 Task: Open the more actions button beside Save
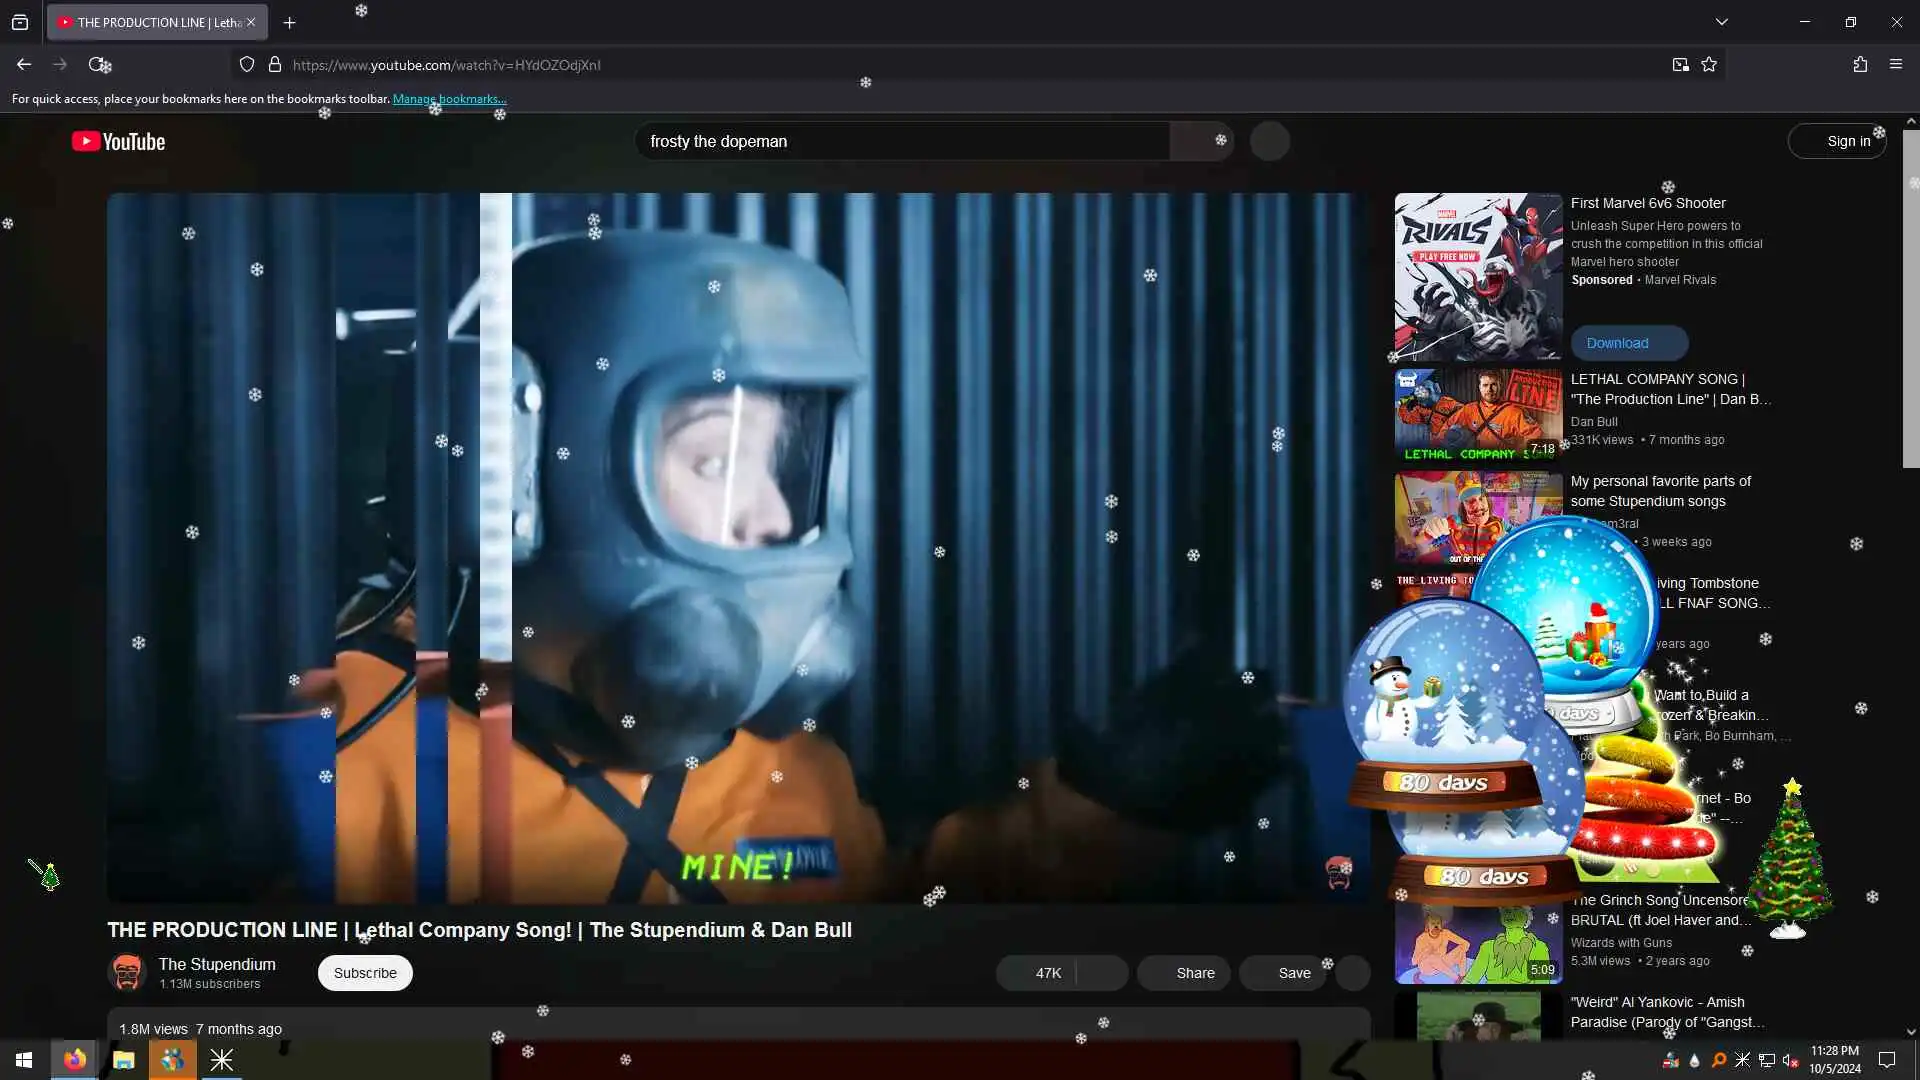pos(1353,973)
